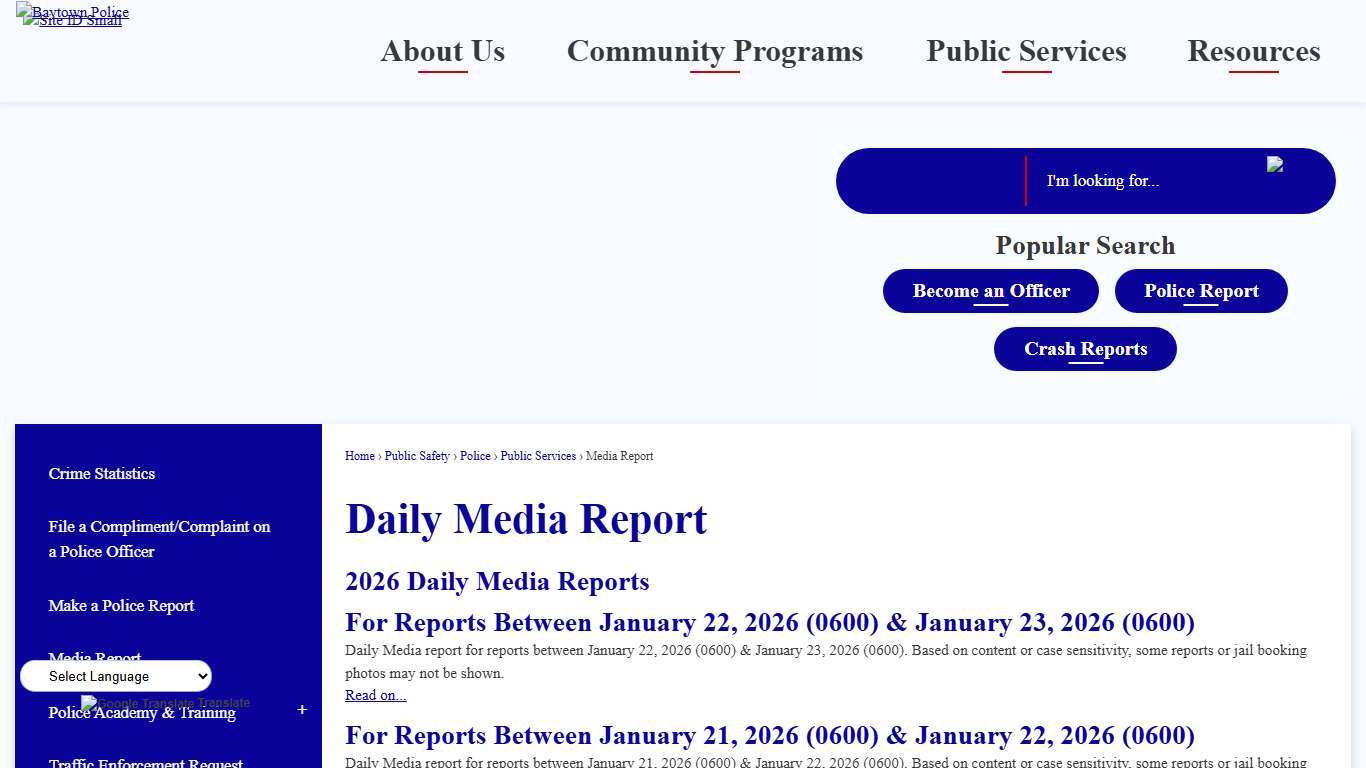Click the I'm looking for search field

pos(1103,181)
